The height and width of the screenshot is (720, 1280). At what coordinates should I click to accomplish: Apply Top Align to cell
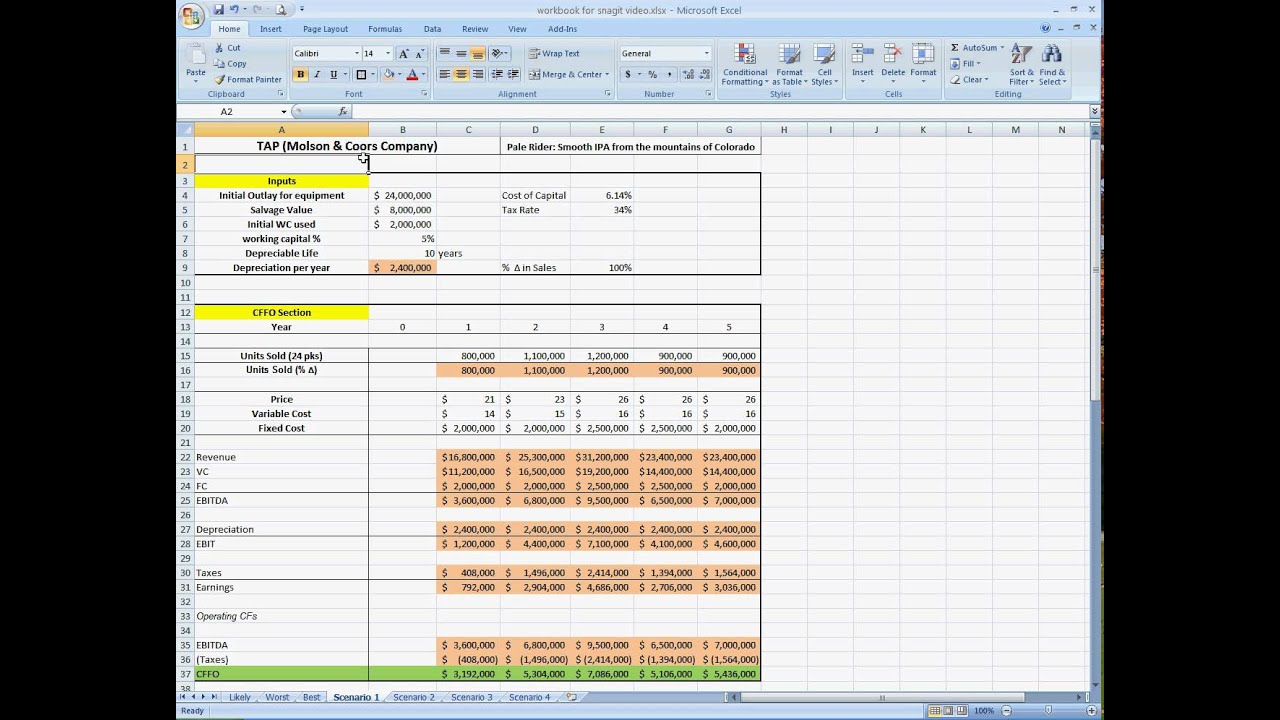coord(444,53)
